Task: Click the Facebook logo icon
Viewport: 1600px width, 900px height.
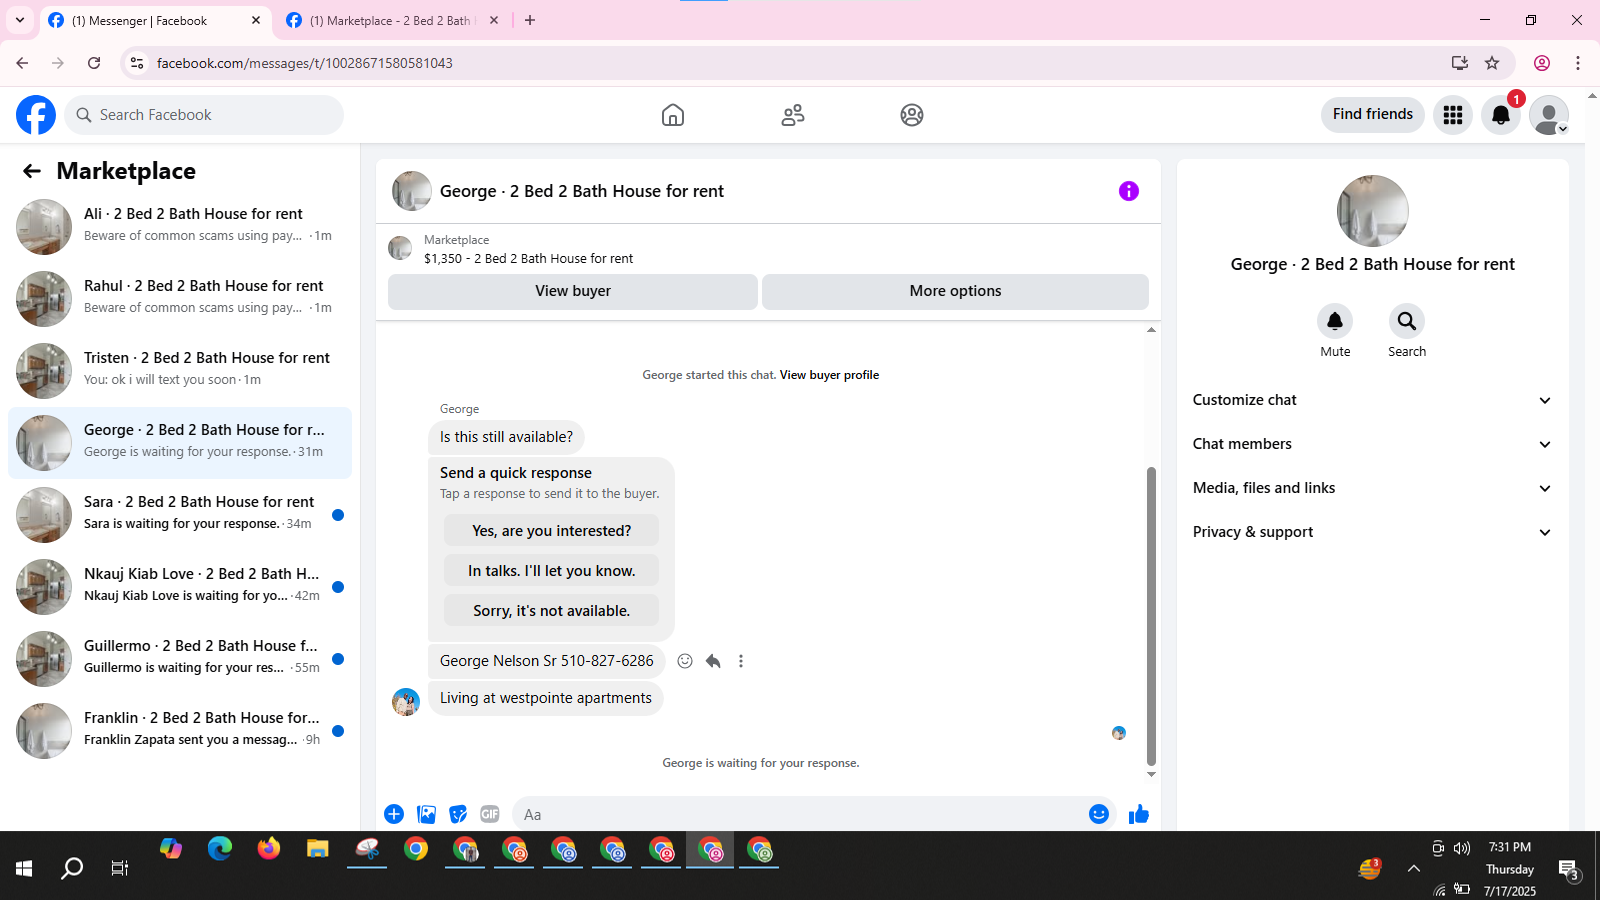Action: tap(36, 115)
